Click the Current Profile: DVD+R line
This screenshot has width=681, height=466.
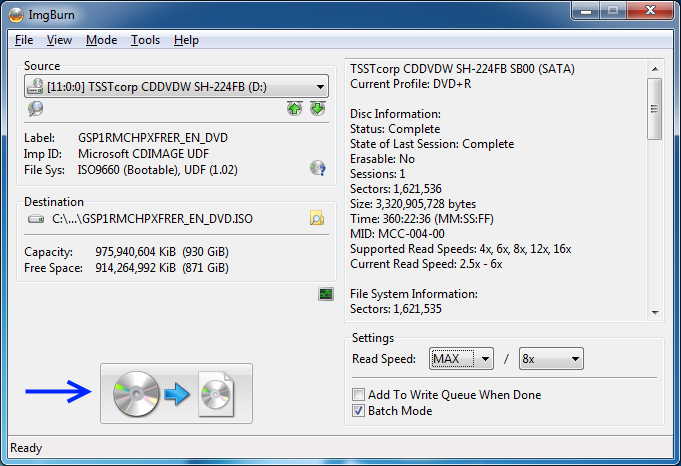click(x=410, y=84)
